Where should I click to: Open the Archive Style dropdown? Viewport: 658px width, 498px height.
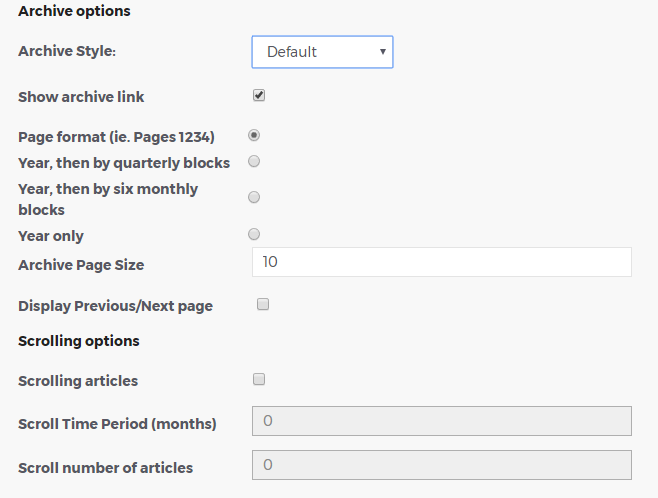[322, 52]
